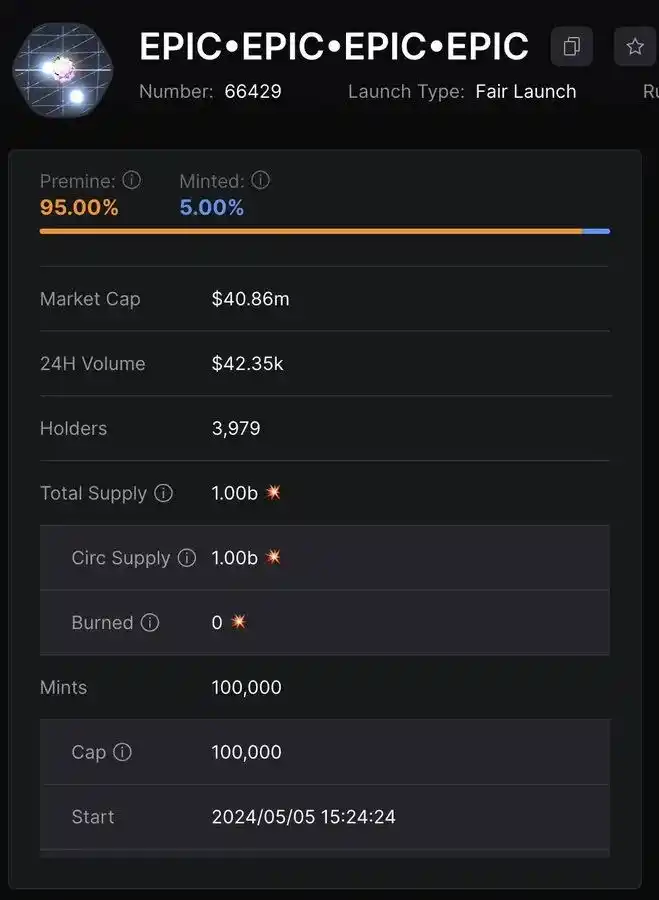The image size is (659, 900).
Task: Click the Holders count 3,979
Action: (x=236, y=428)
